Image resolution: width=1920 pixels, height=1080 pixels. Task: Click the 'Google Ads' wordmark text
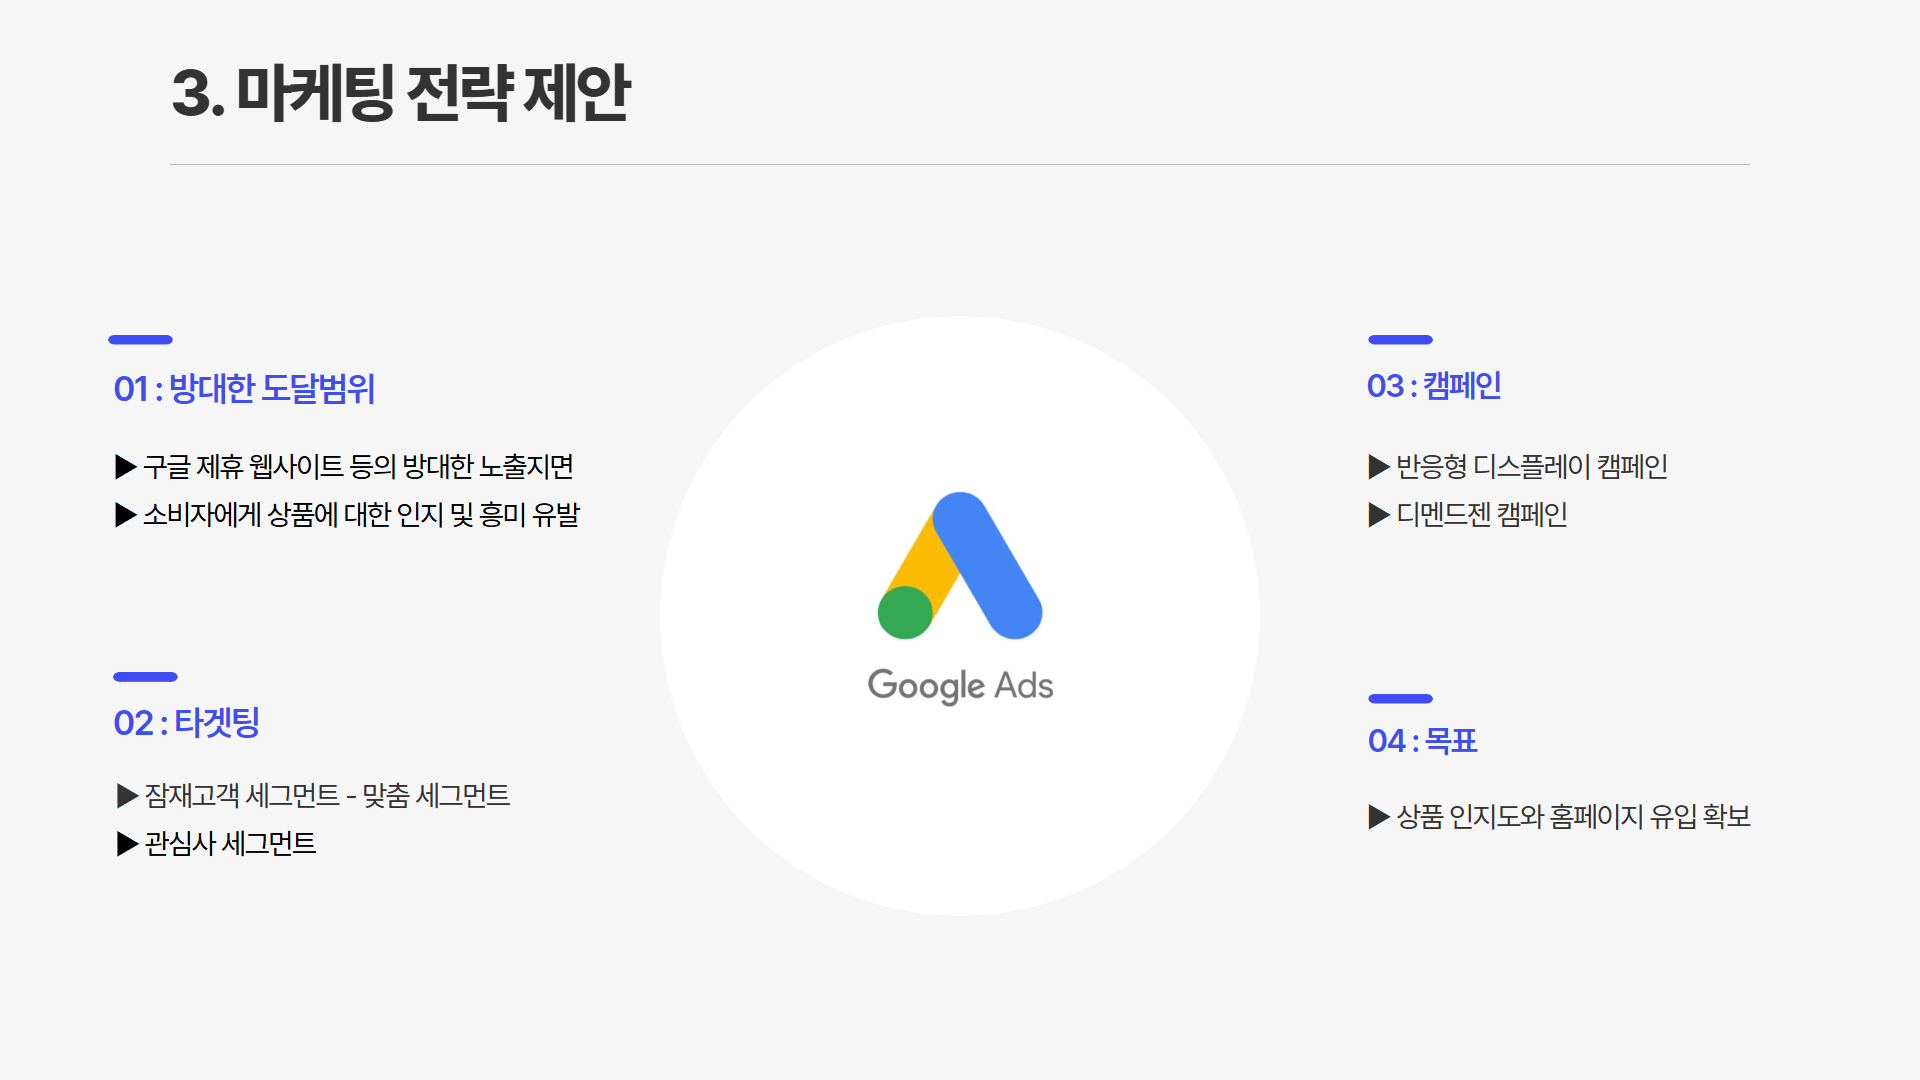[x=960, y=686]
